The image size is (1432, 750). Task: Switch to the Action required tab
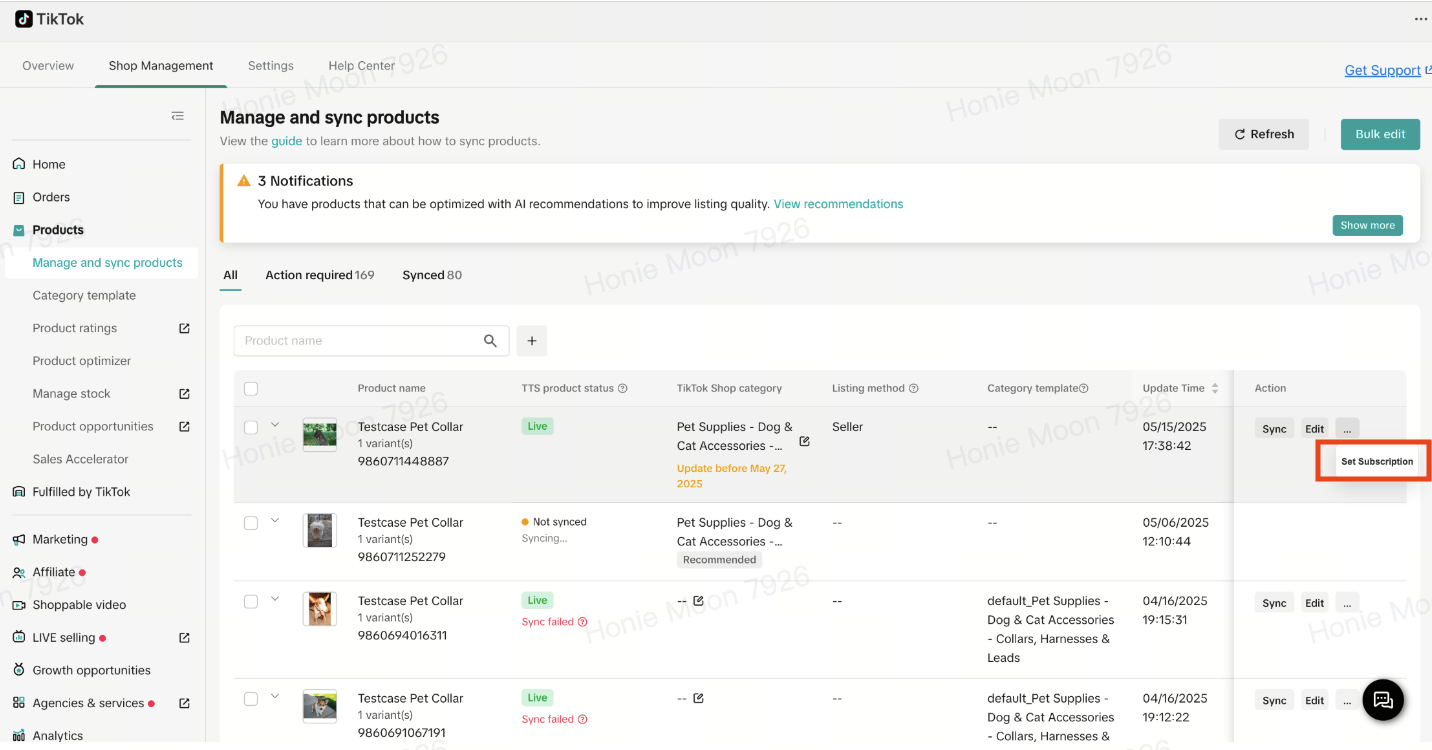[319, 275]
